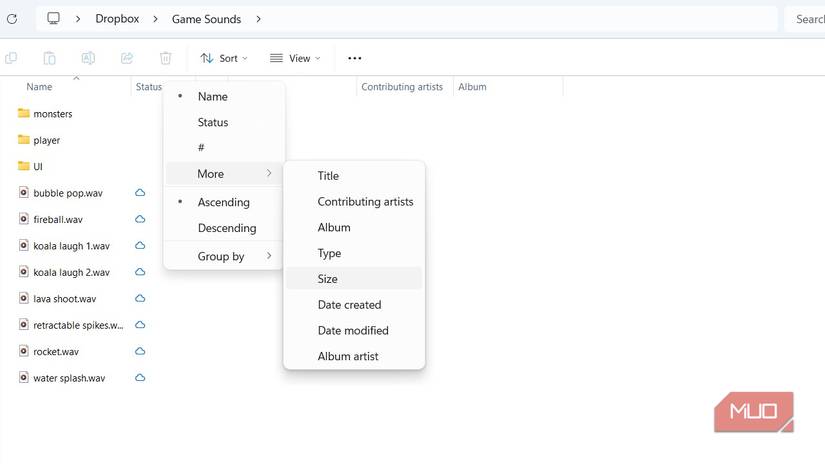
Task: Click the Name column header
Action: point(39,87)
